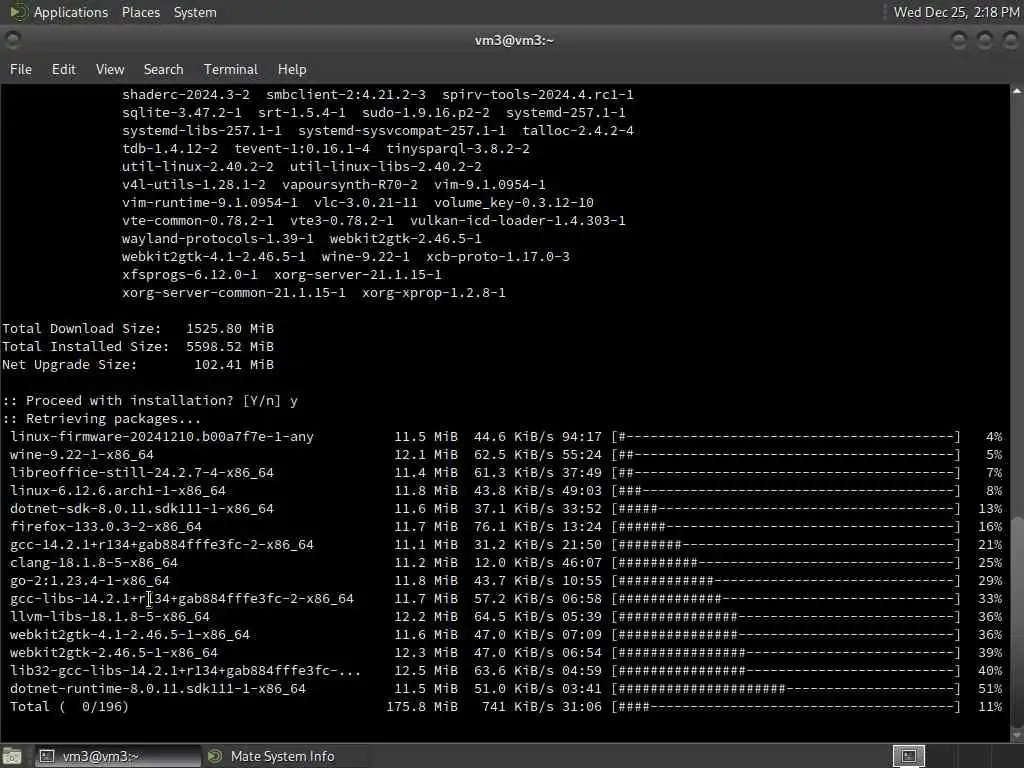Click the linux-firmware download progress bar
1024x768 pixels.
click(x=786, y=436)
